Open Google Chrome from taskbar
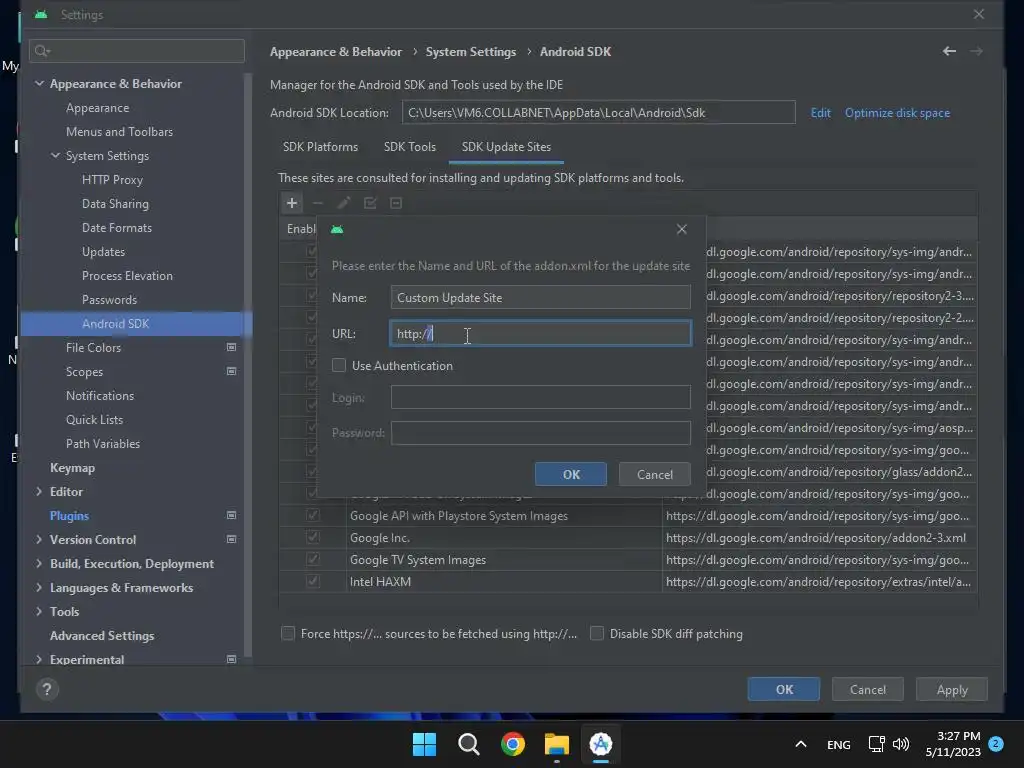Viewport: 1024px width, 768px height. click(513, 744)
